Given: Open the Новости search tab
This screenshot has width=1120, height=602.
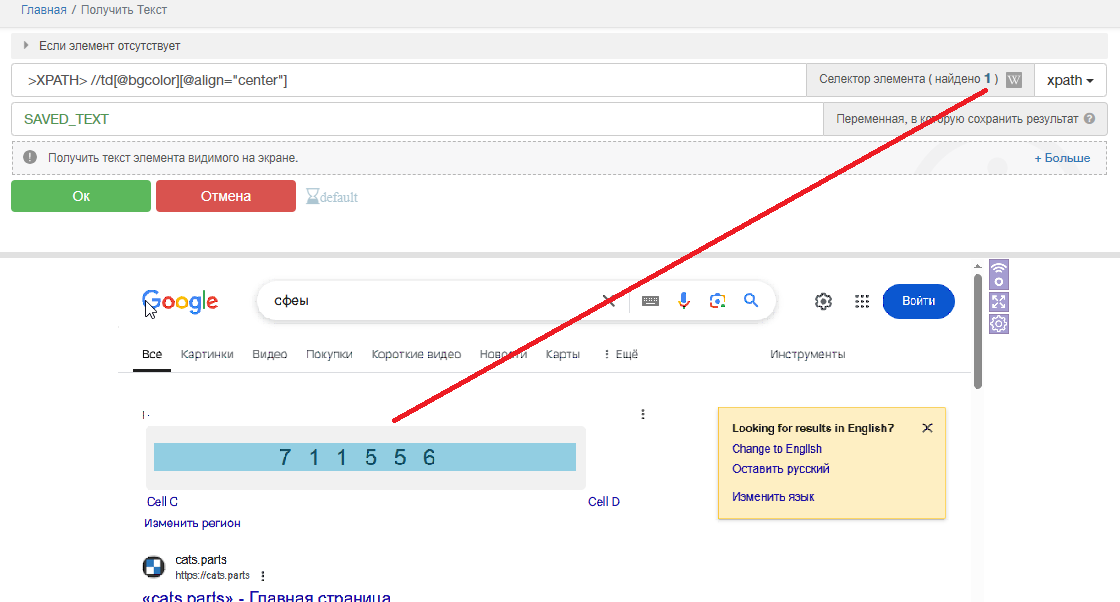Looking at the screenshot, I should [503, 354].
